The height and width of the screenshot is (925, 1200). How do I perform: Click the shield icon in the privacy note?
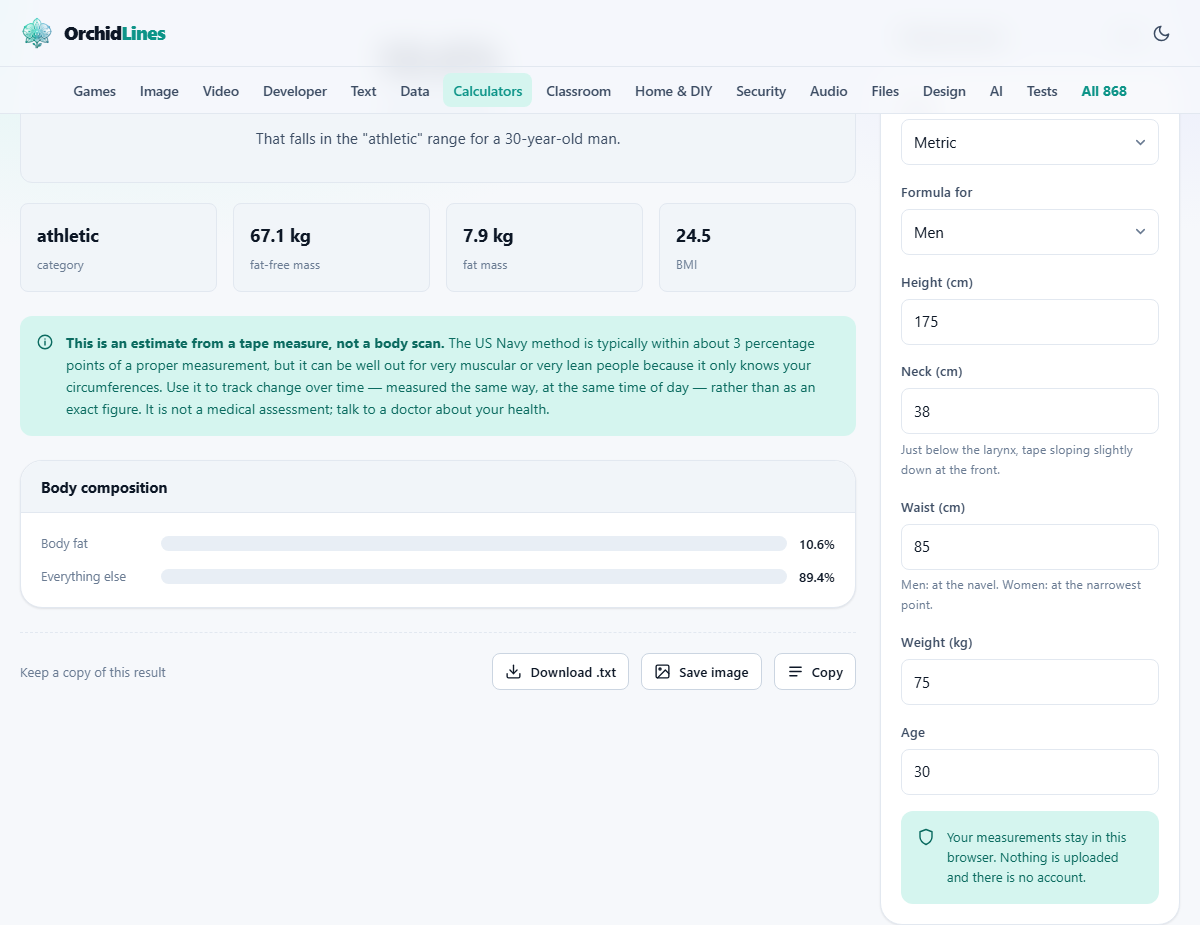(926, 837)
